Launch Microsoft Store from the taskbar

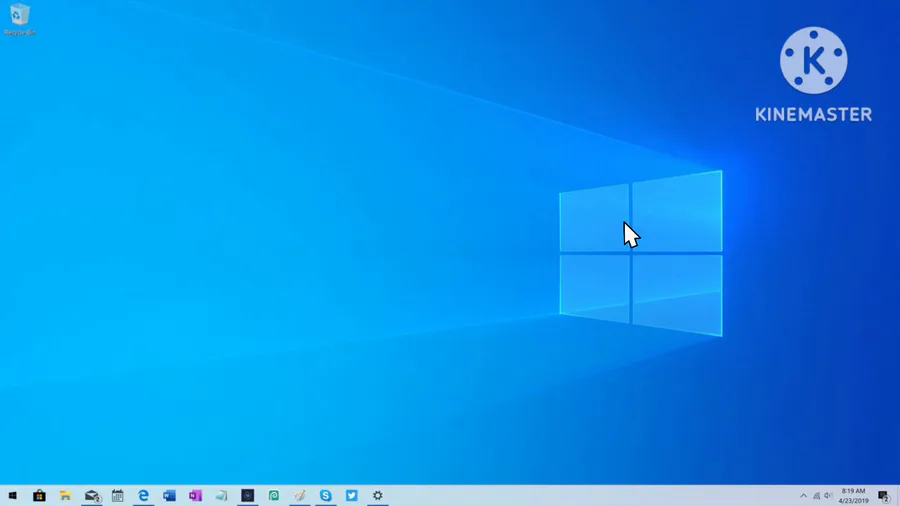pos(39,496)
